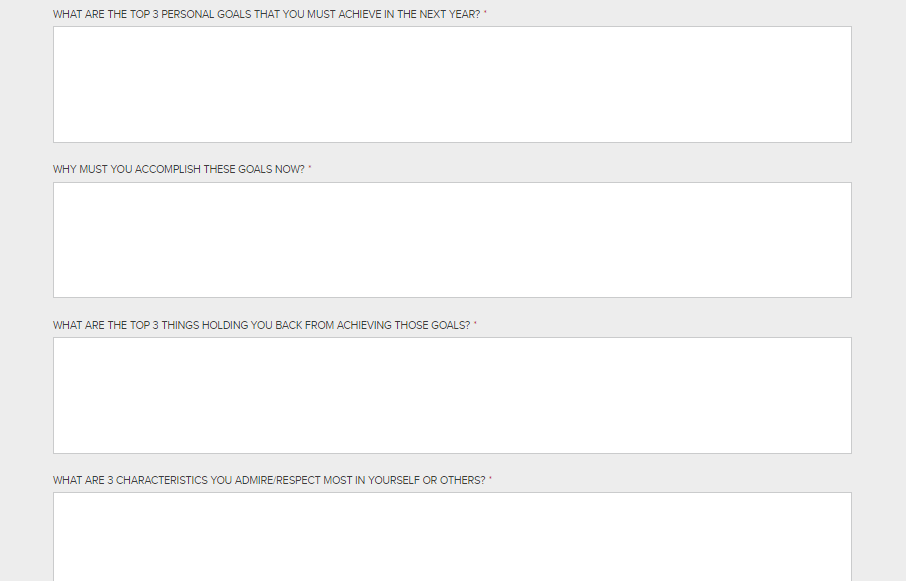
Task: Select the characteristics you admire text area
Action: click(452, 536)
